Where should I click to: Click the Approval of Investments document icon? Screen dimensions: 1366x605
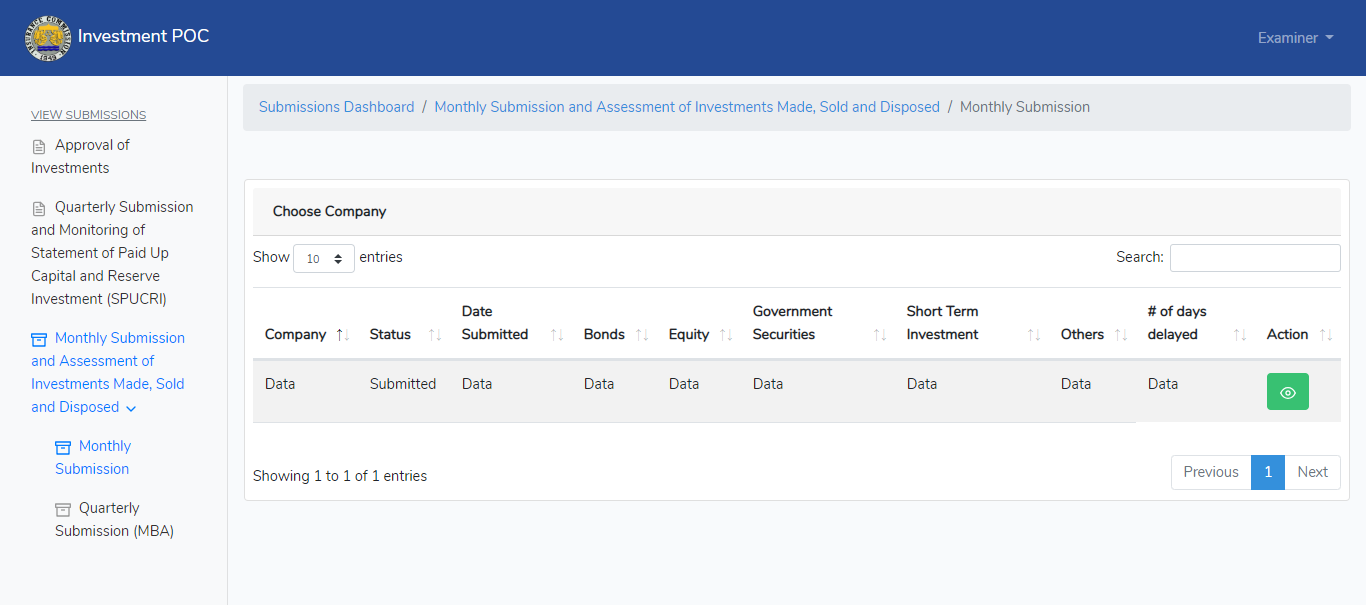pyautogui.click(x=39, y=146)
